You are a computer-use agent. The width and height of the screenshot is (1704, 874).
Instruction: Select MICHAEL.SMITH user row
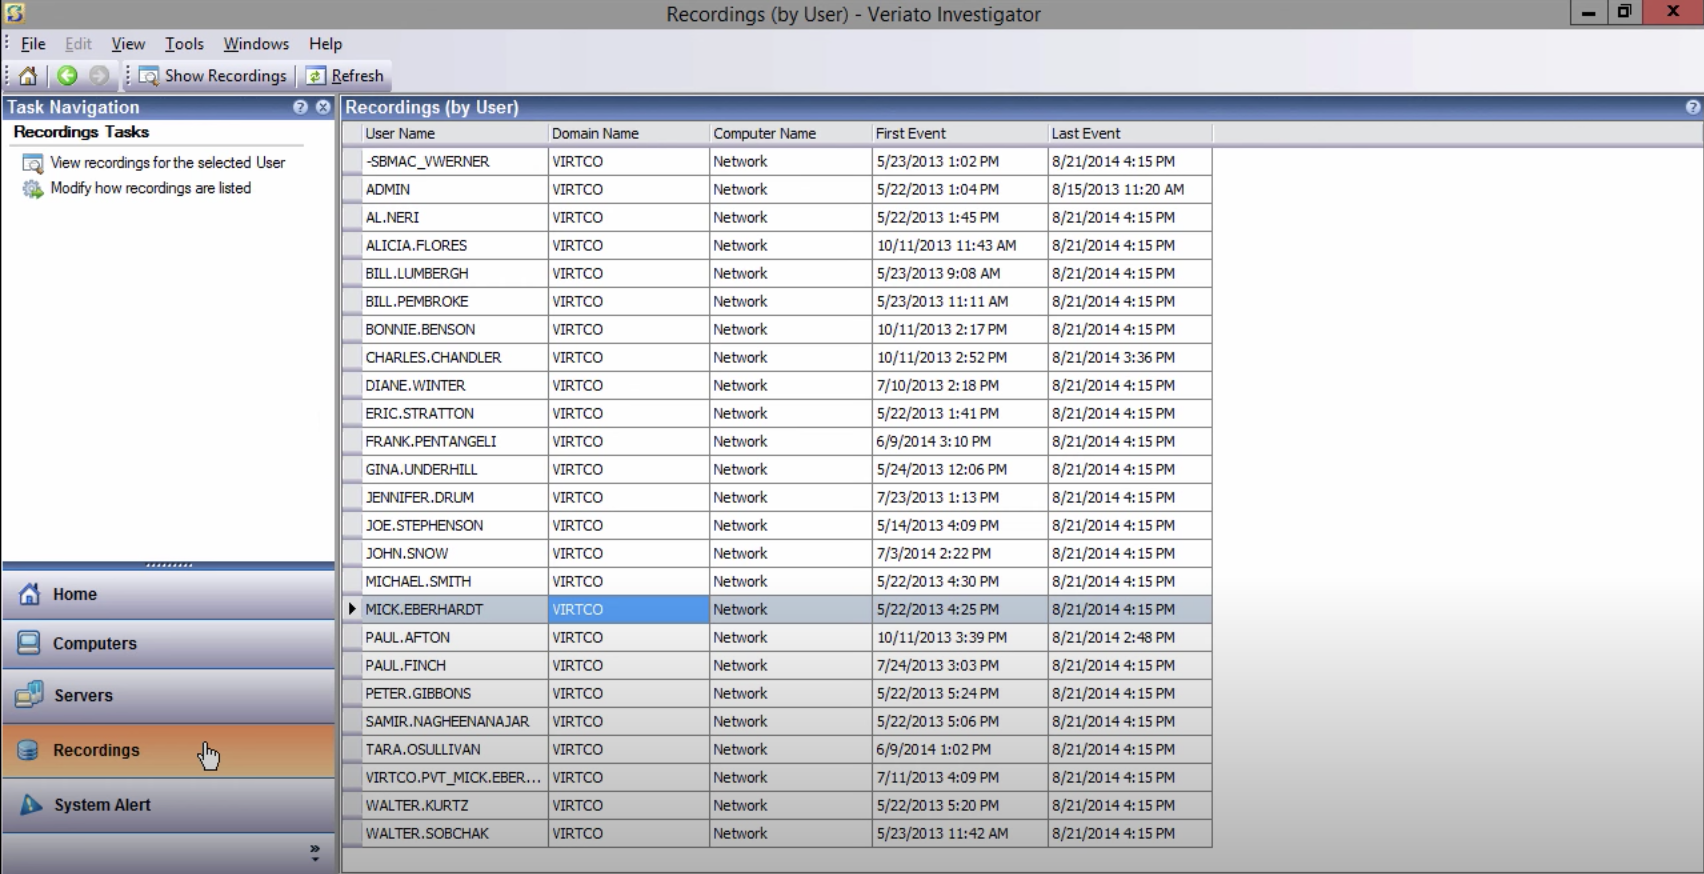point(777,581)
